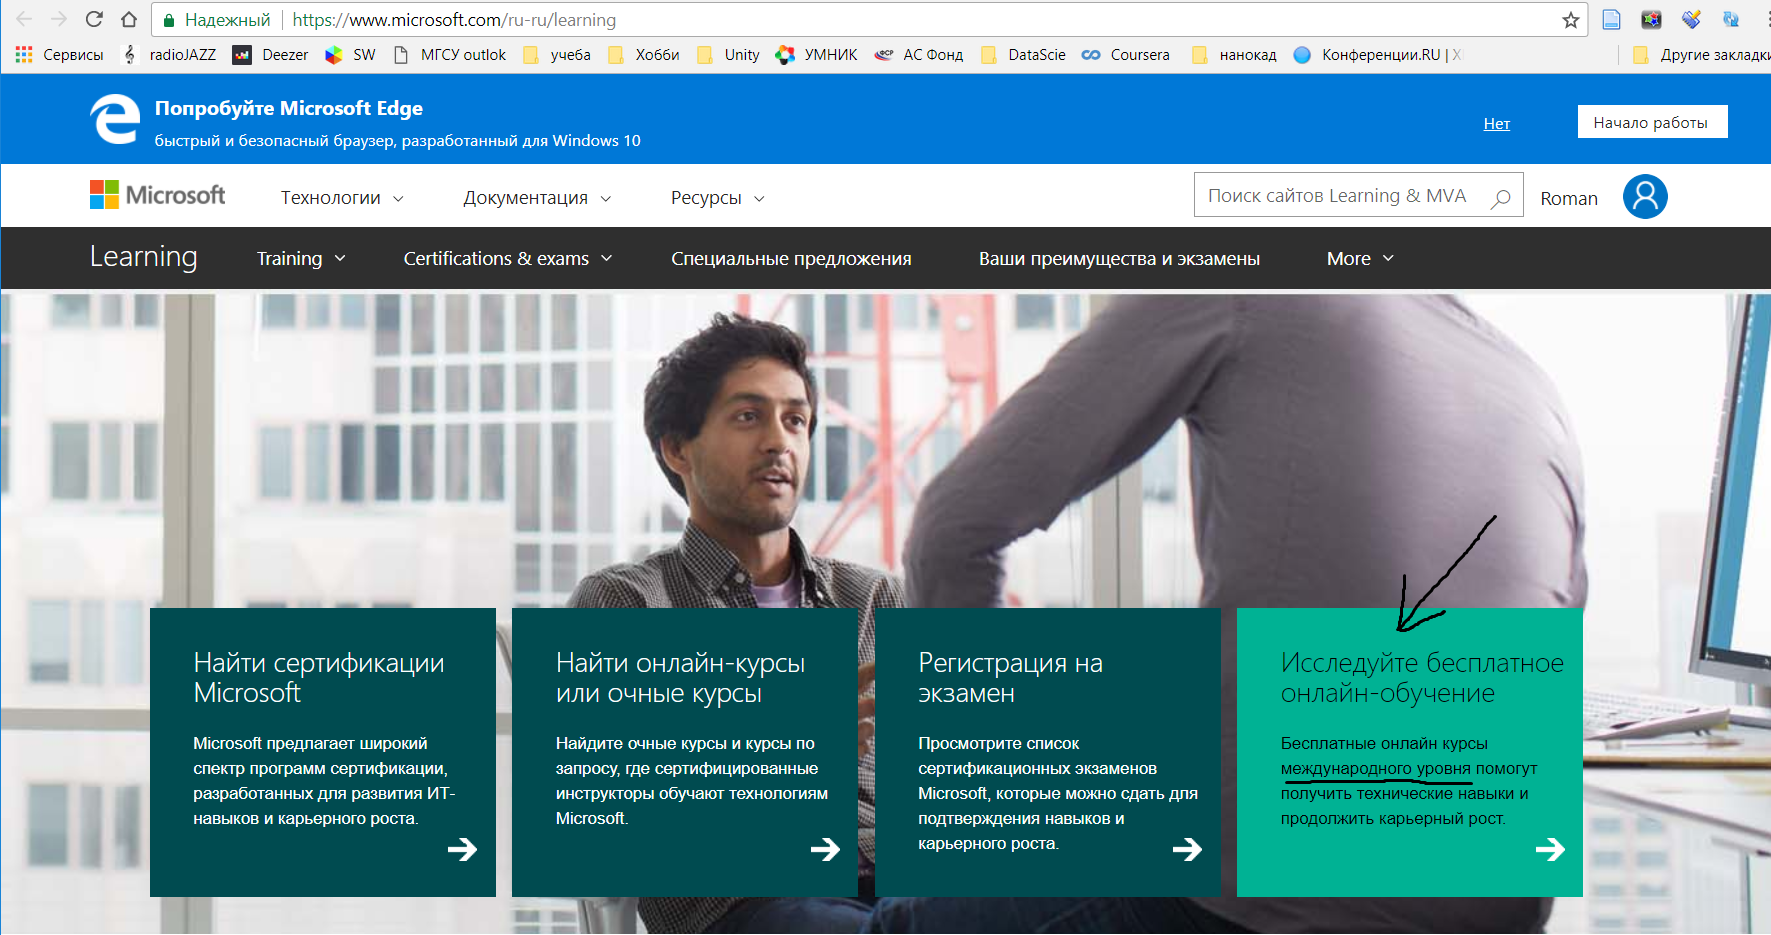Viewport: 1771px width, 935px height.
Task: Click the third browser extension icon
Action: click(x=1691, y=19)
